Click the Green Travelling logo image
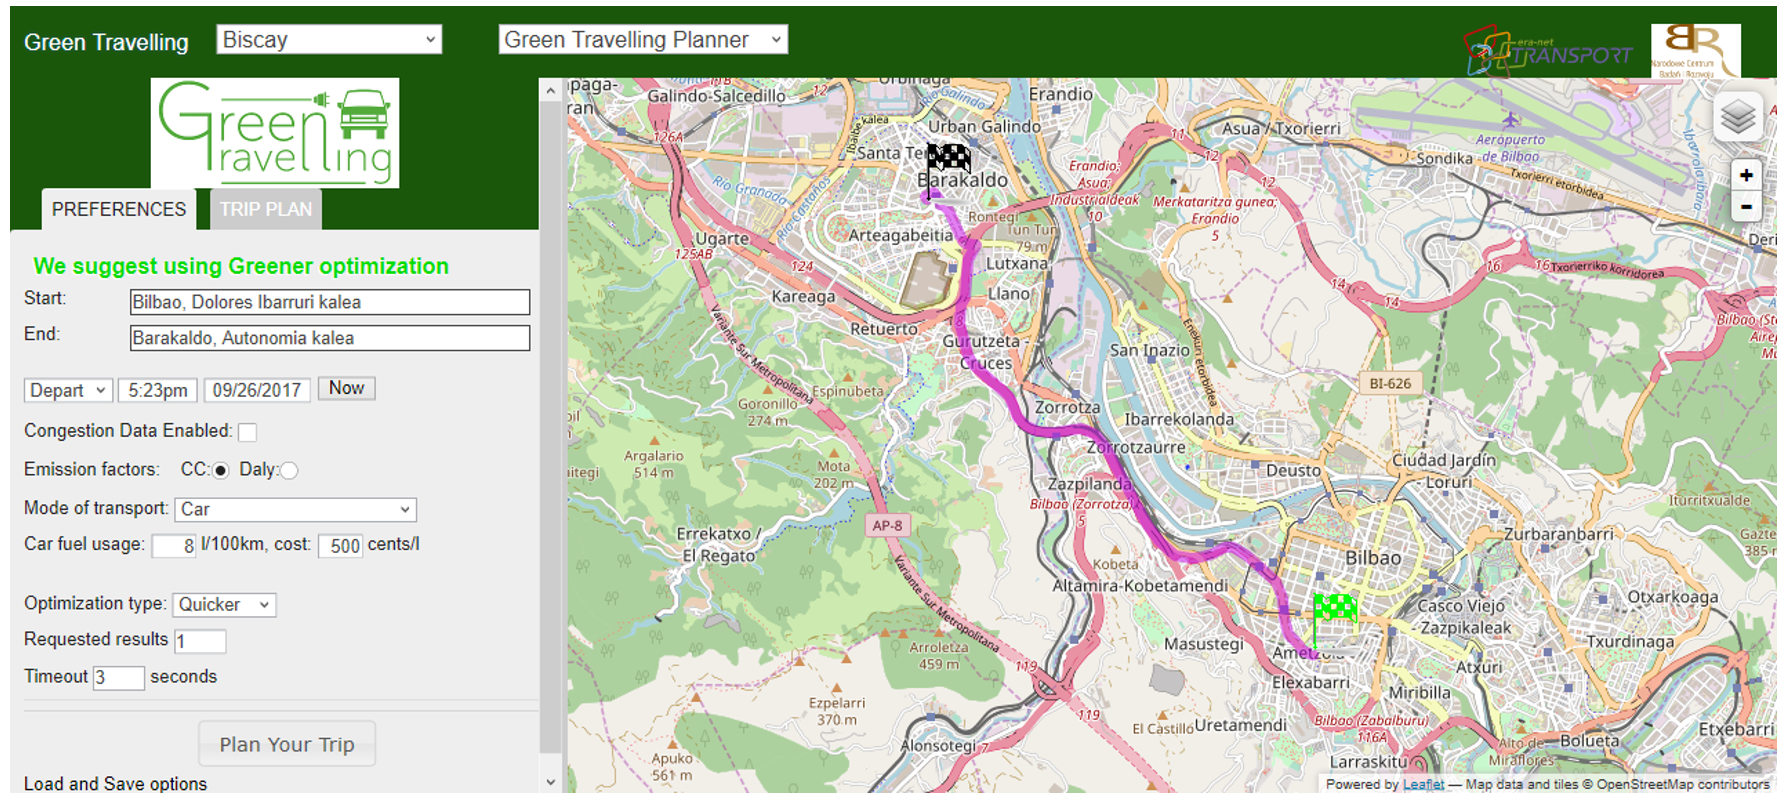 [275, 133]
